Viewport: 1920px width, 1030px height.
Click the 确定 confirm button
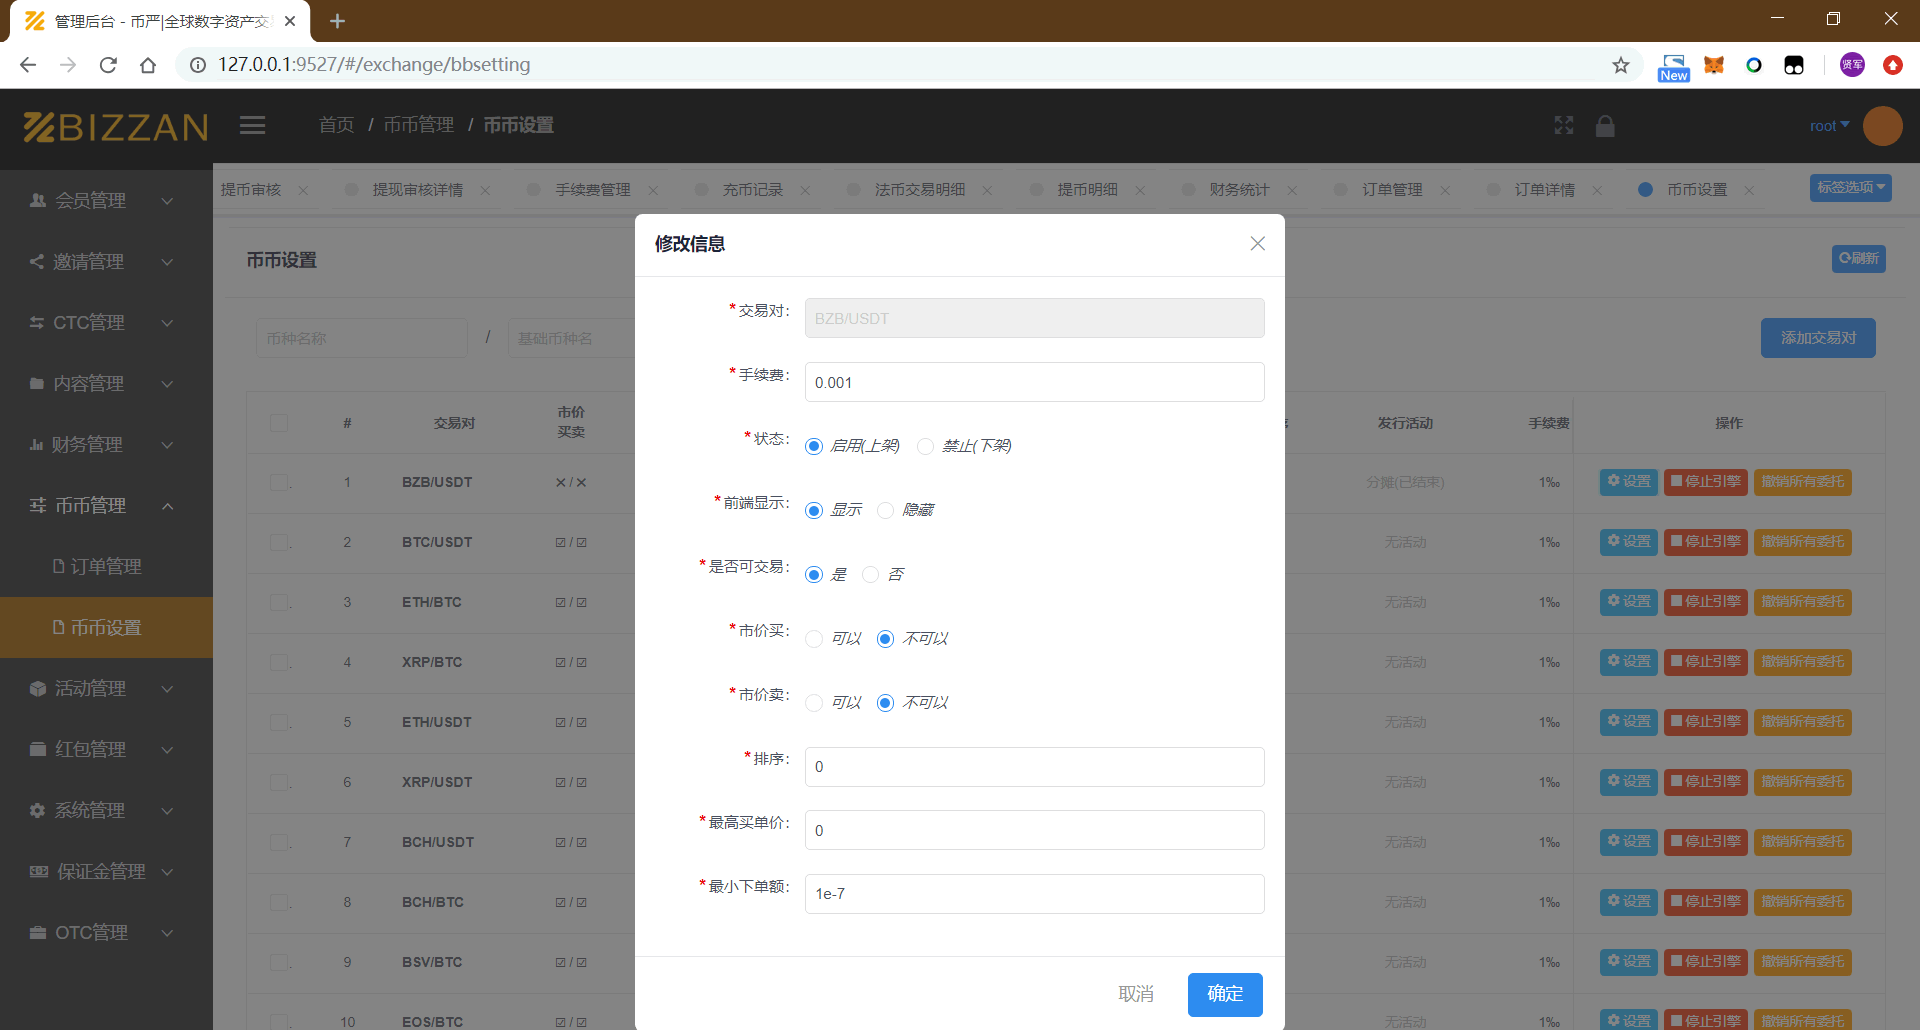click(x=1224, y=994)
